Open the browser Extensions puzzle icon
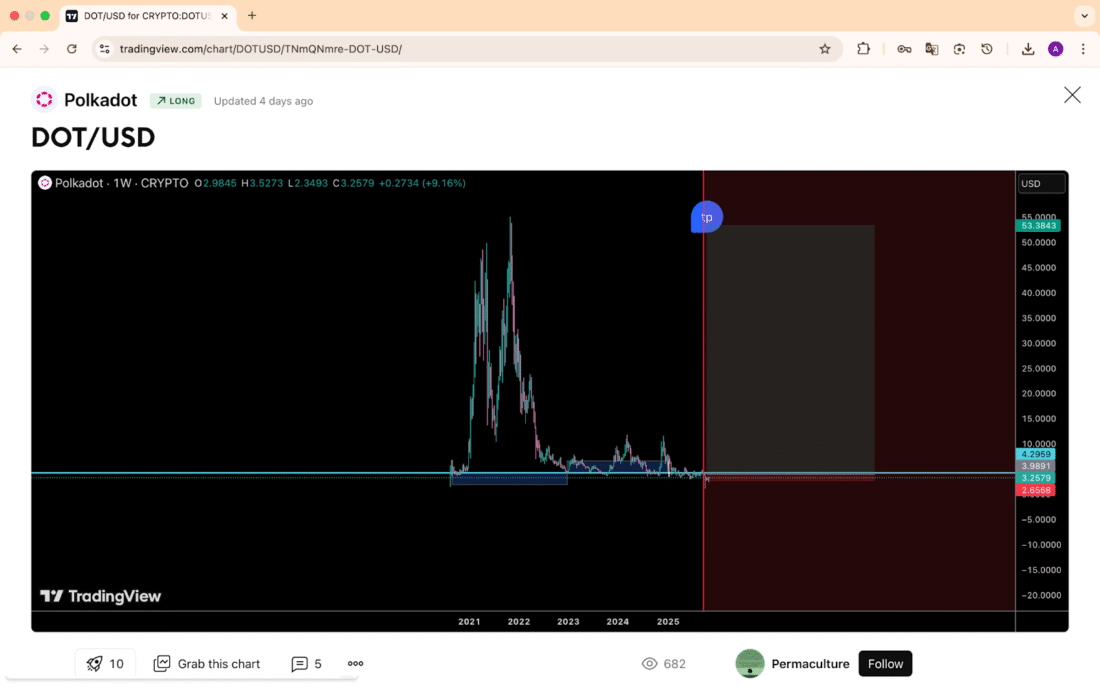This screenshot has height=688, width=1100. [864, 49]
